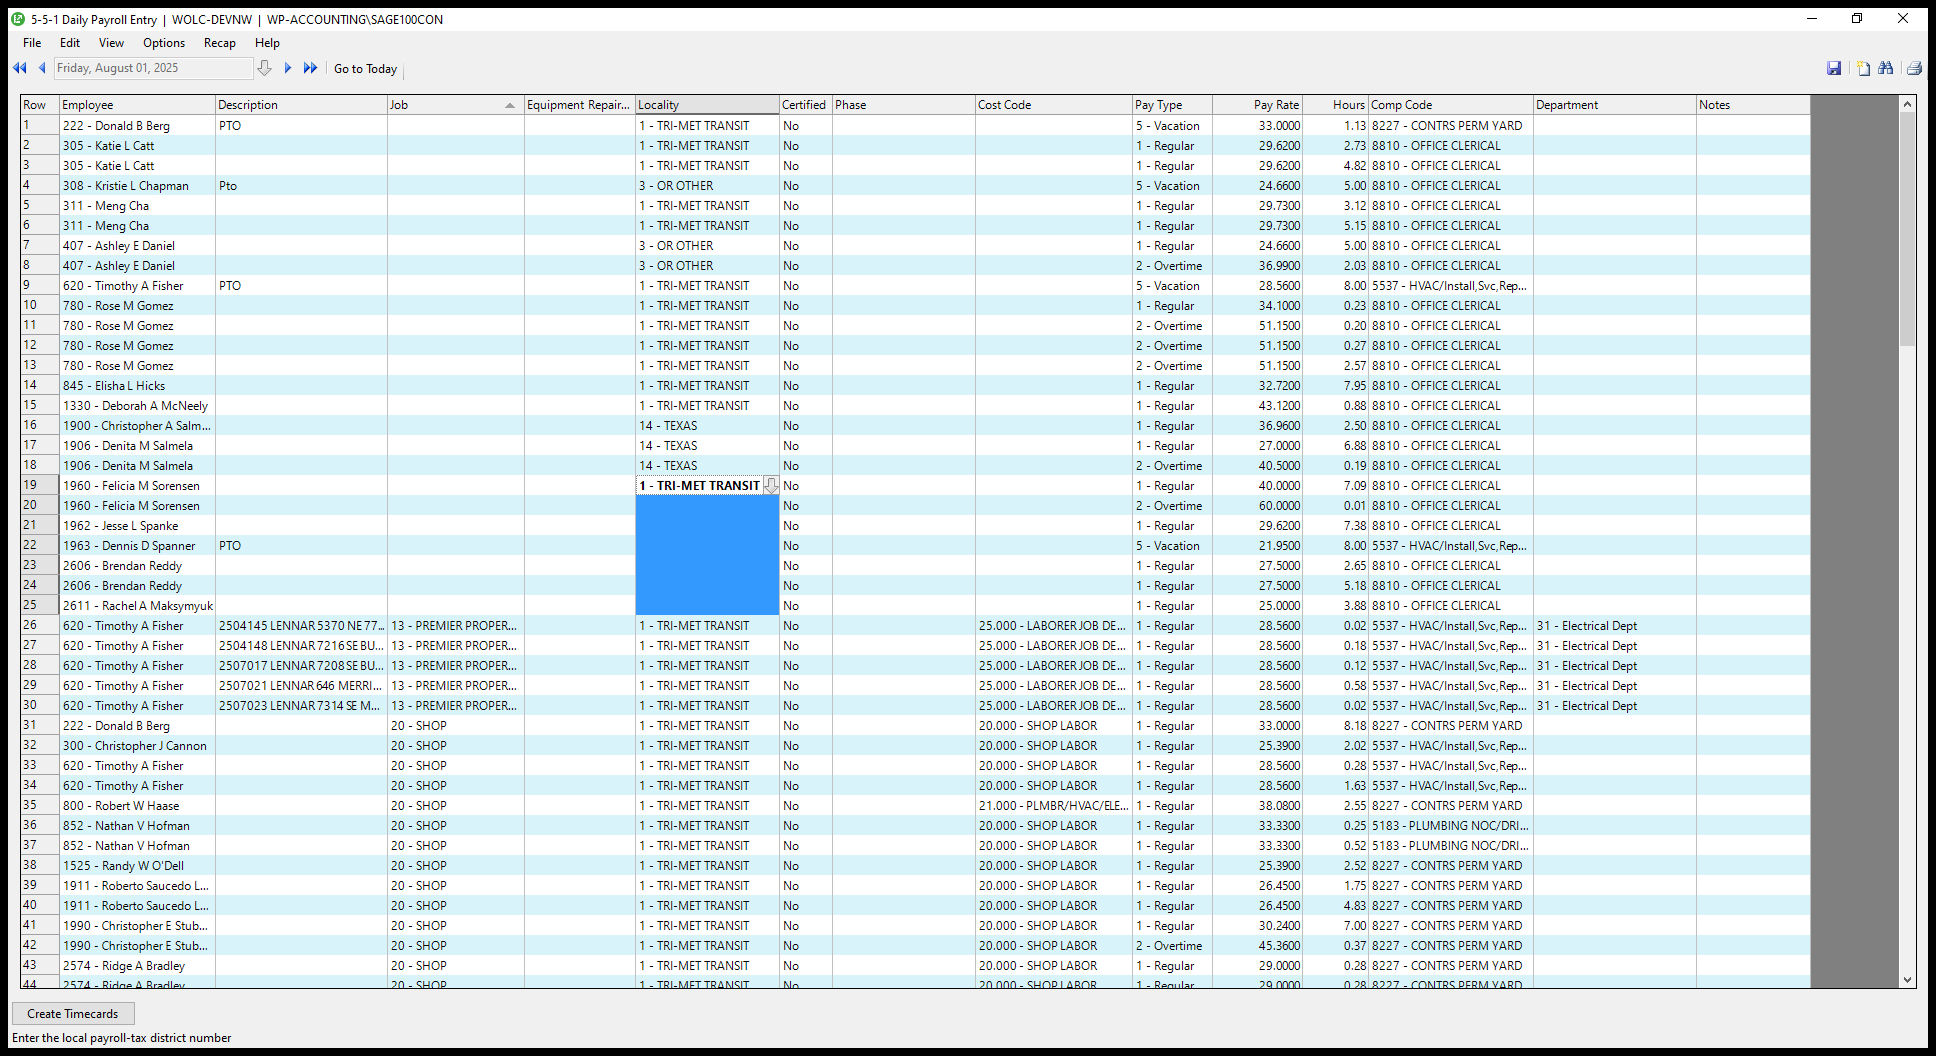Click the New document icon
This screenshot has height=1056, width=1936.
pos(1863,68)
